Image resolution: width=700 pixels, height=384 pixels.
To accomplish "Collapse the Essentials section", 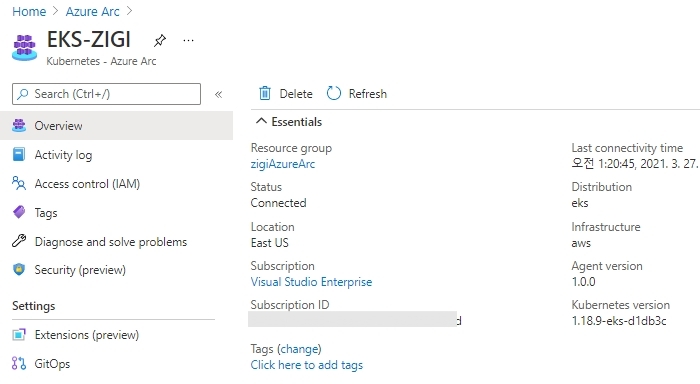I will pos(261,121).
